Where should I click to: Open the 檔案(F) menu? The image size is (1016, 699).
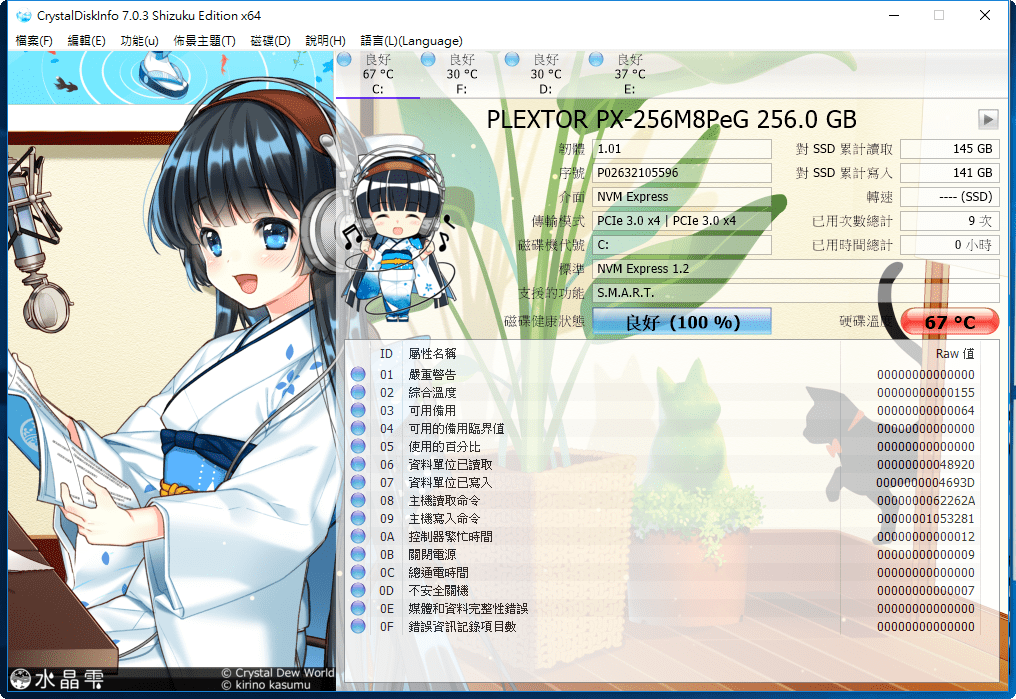[x=34, y=41]
